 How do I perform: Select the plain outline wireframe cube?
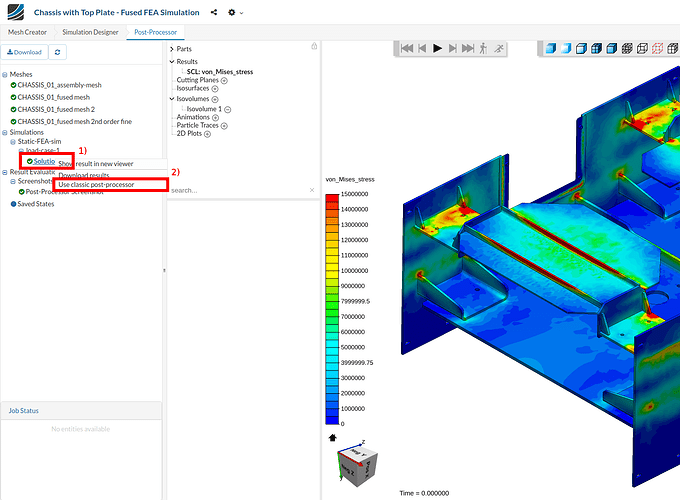tap(642, 48)
